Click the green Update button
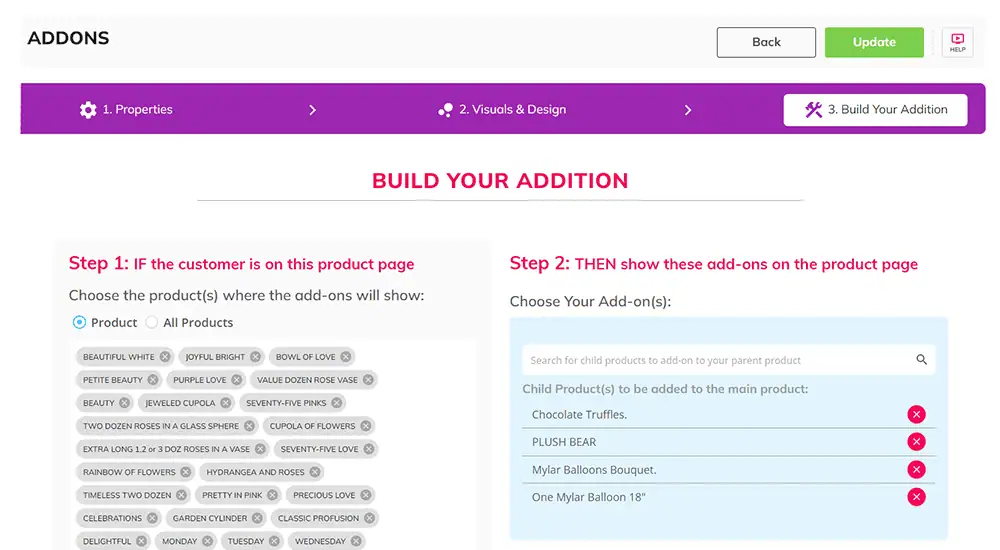 [x=874, y=42]
